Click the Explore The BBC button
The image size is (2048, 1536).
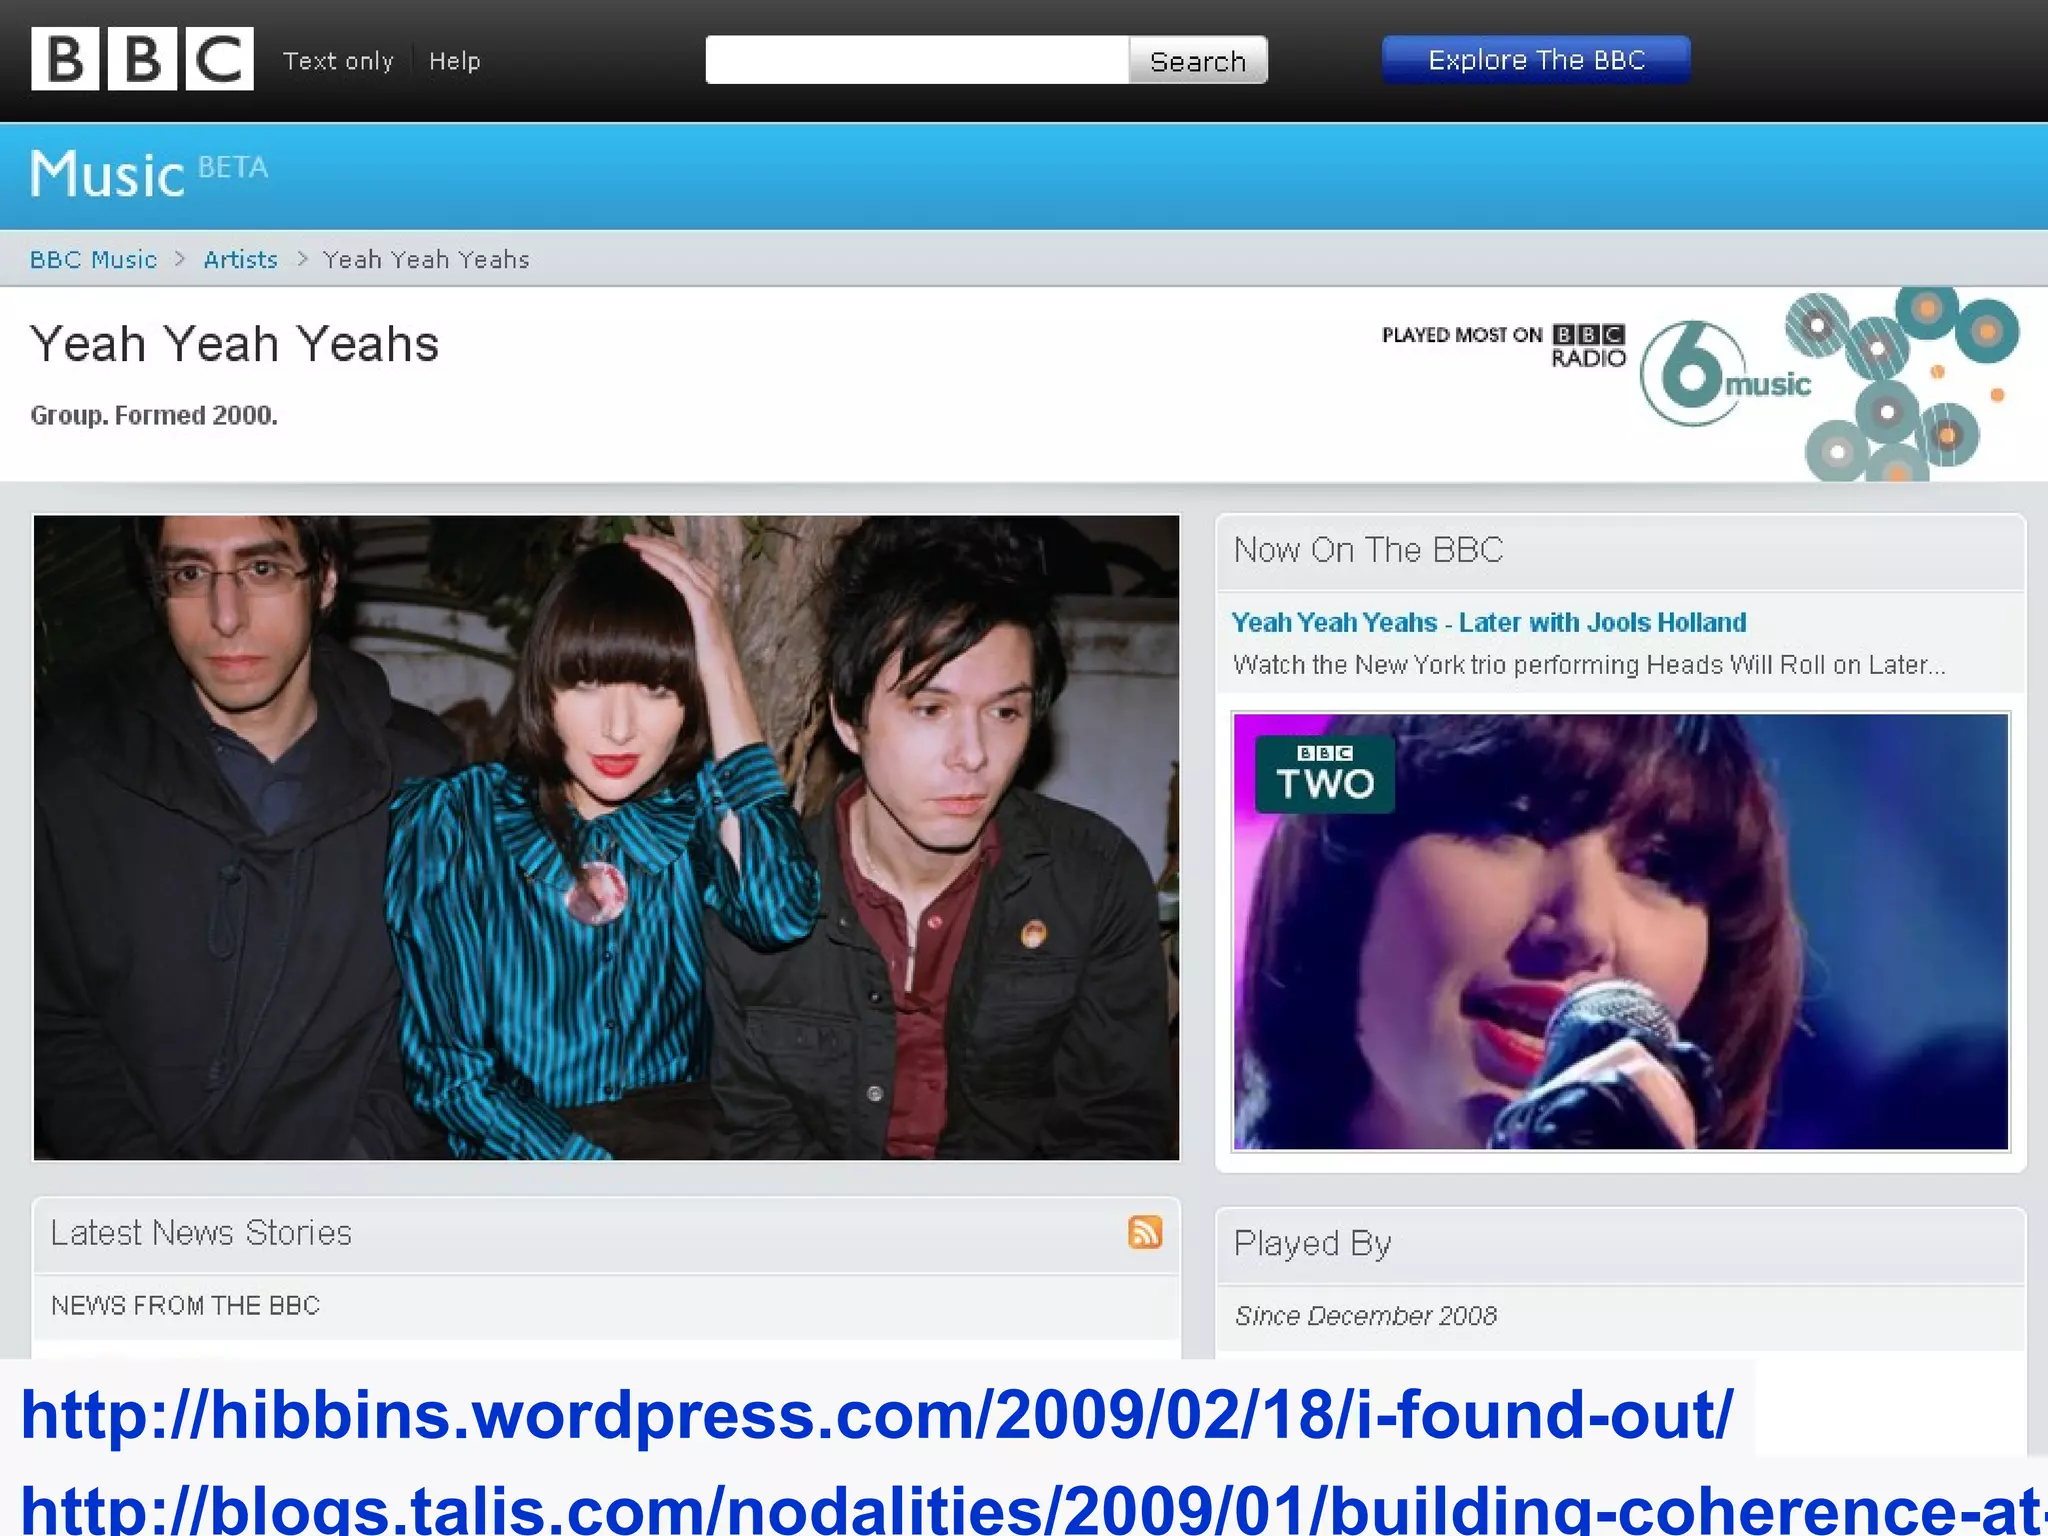click(1536, 60)
